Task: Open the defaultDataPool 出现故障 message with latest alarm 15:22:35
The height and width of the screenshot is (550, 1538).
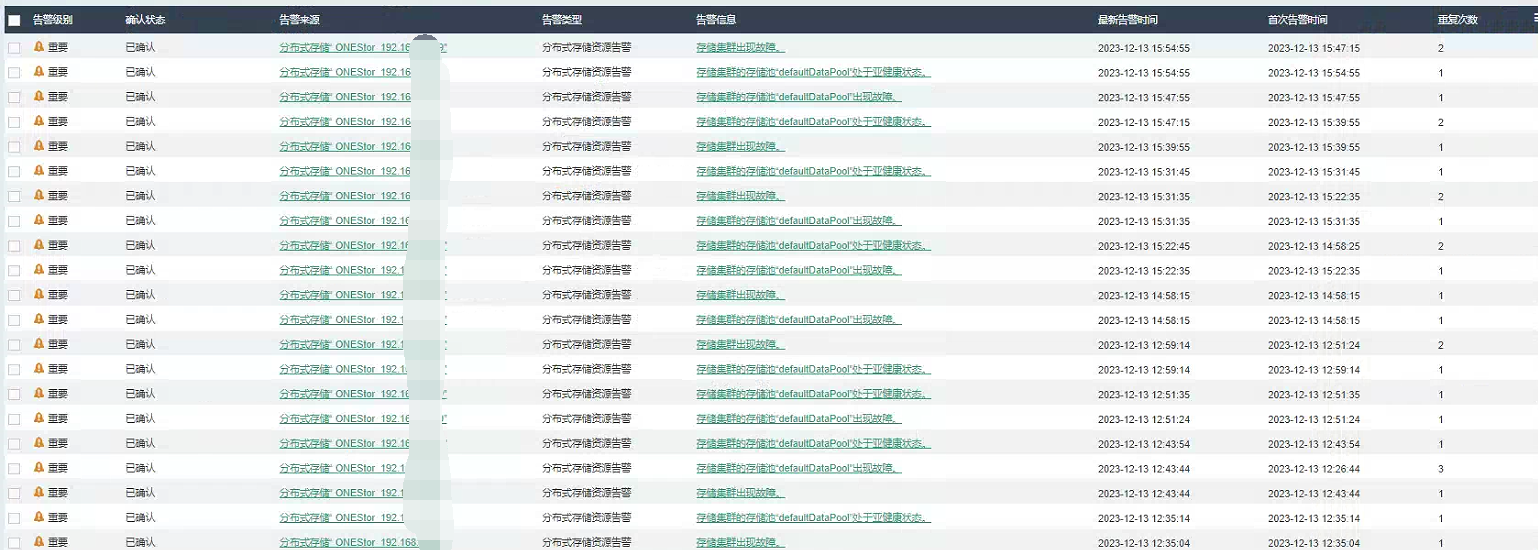Action: 798,270
